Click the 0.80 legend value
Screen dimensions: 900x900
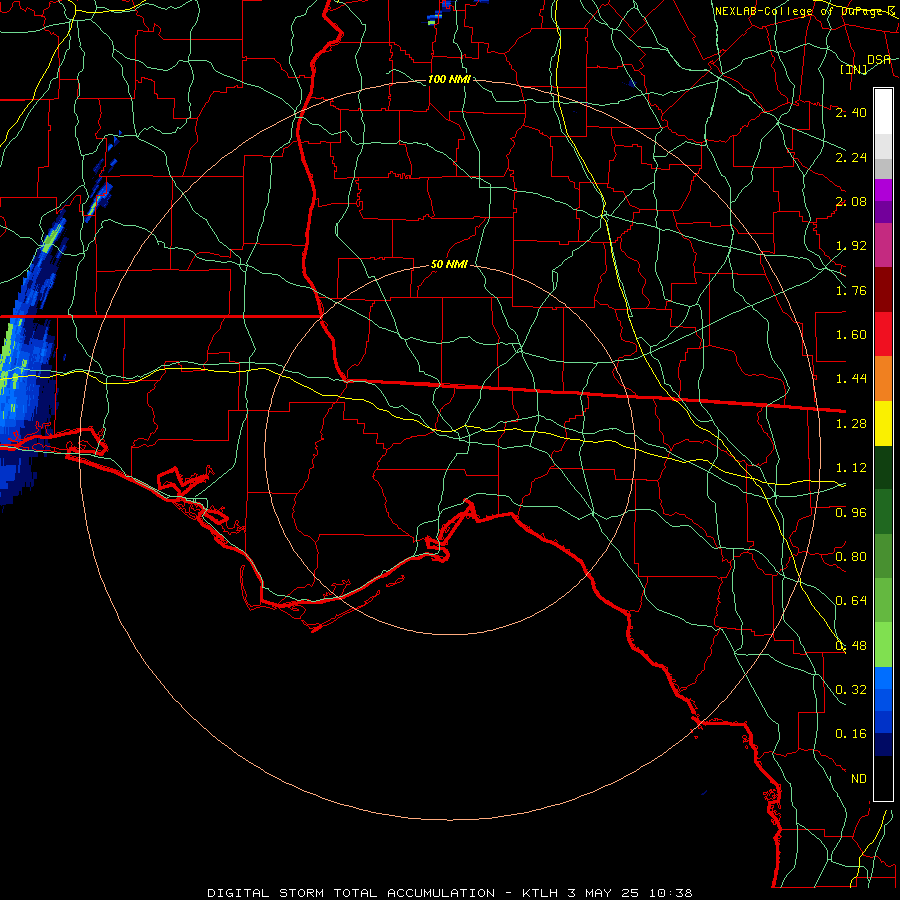[851, 557]
